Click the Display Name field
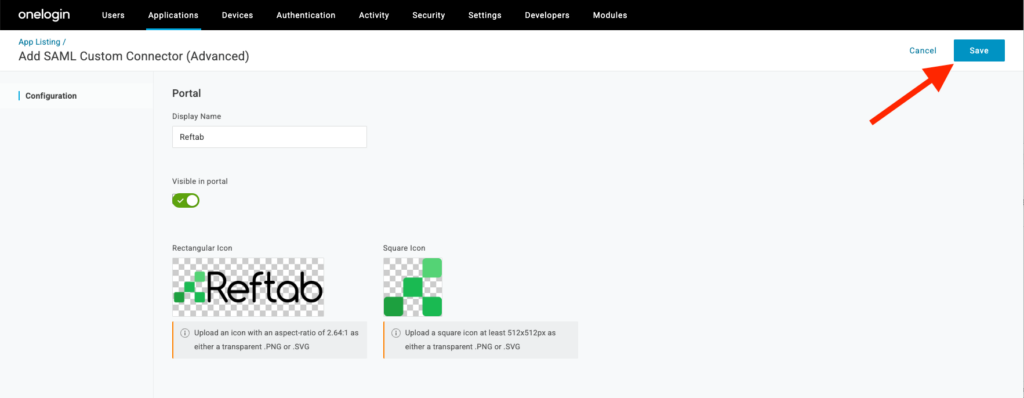The height and width of the screenshot is (398, 1024). [x=269, y=137]
